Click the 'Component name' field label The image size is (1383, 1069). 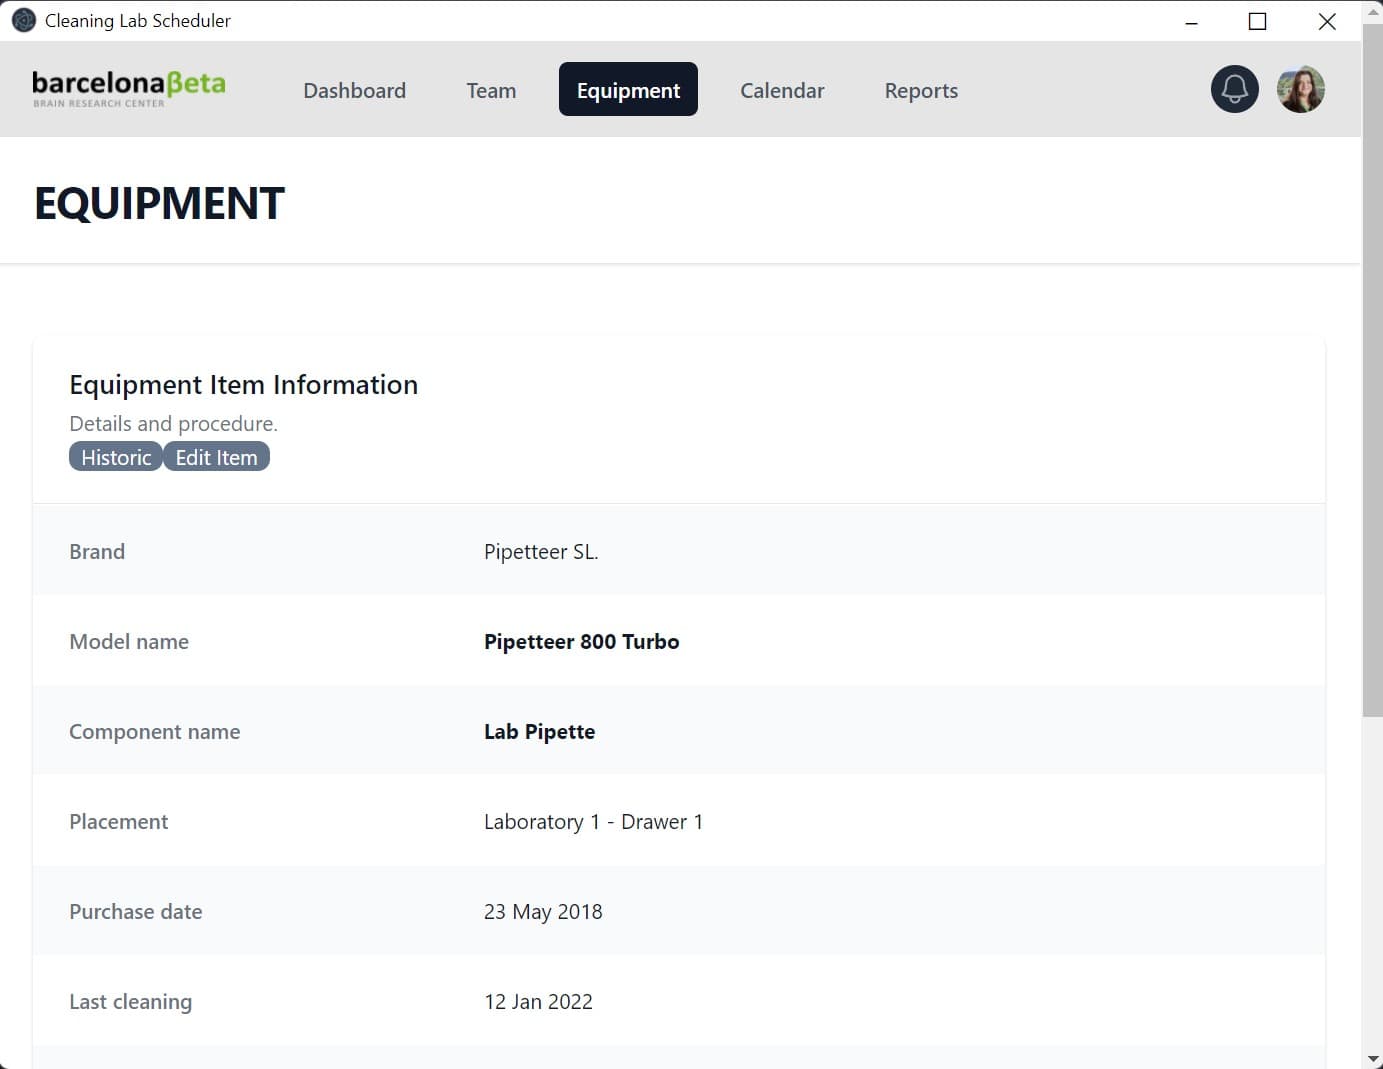[x=155, y=732]
